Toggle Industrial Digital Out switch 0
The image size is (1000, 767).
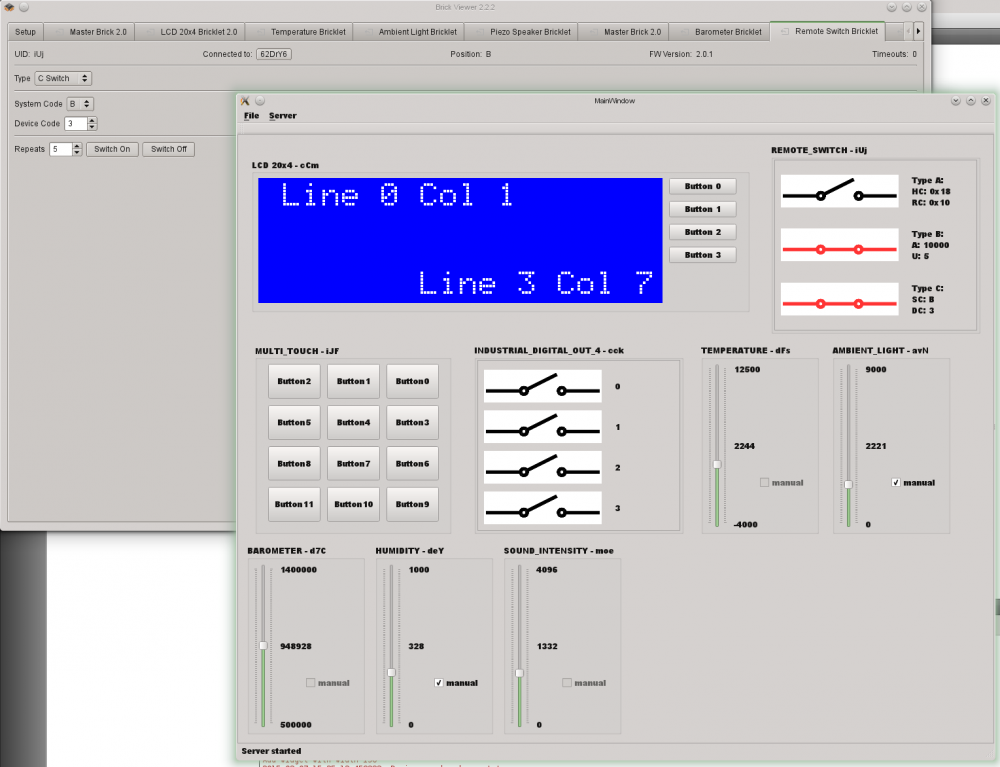point(542,386)
